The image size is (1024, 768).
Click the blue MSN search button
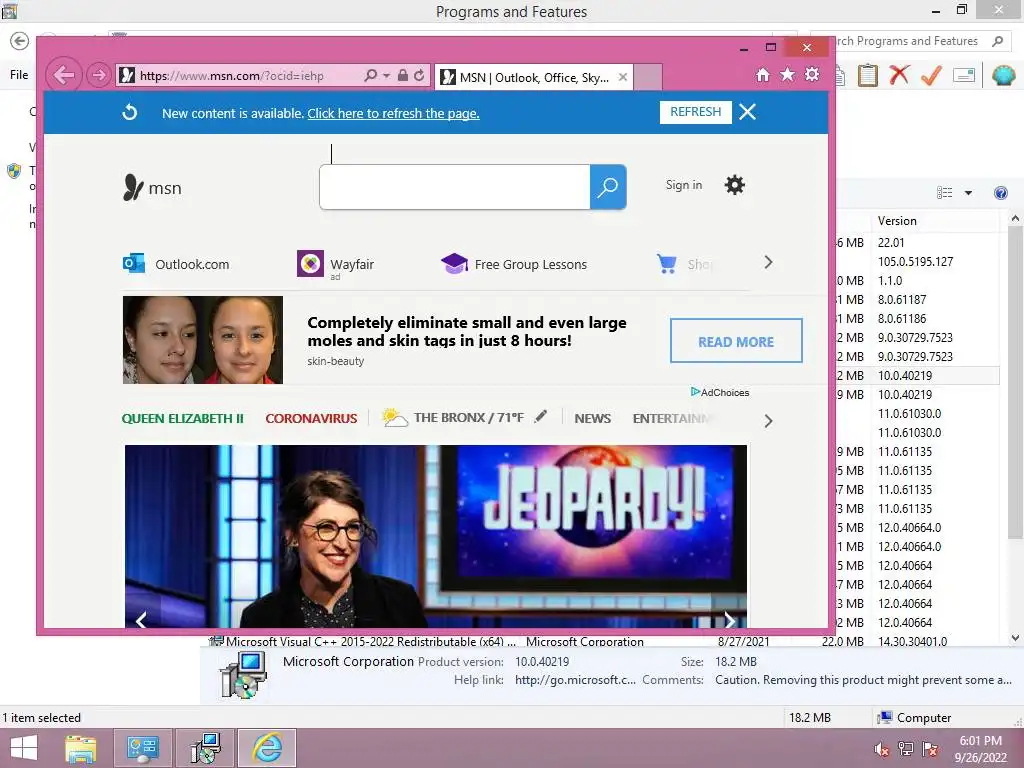pyautogui.click(x=608, y=187)
